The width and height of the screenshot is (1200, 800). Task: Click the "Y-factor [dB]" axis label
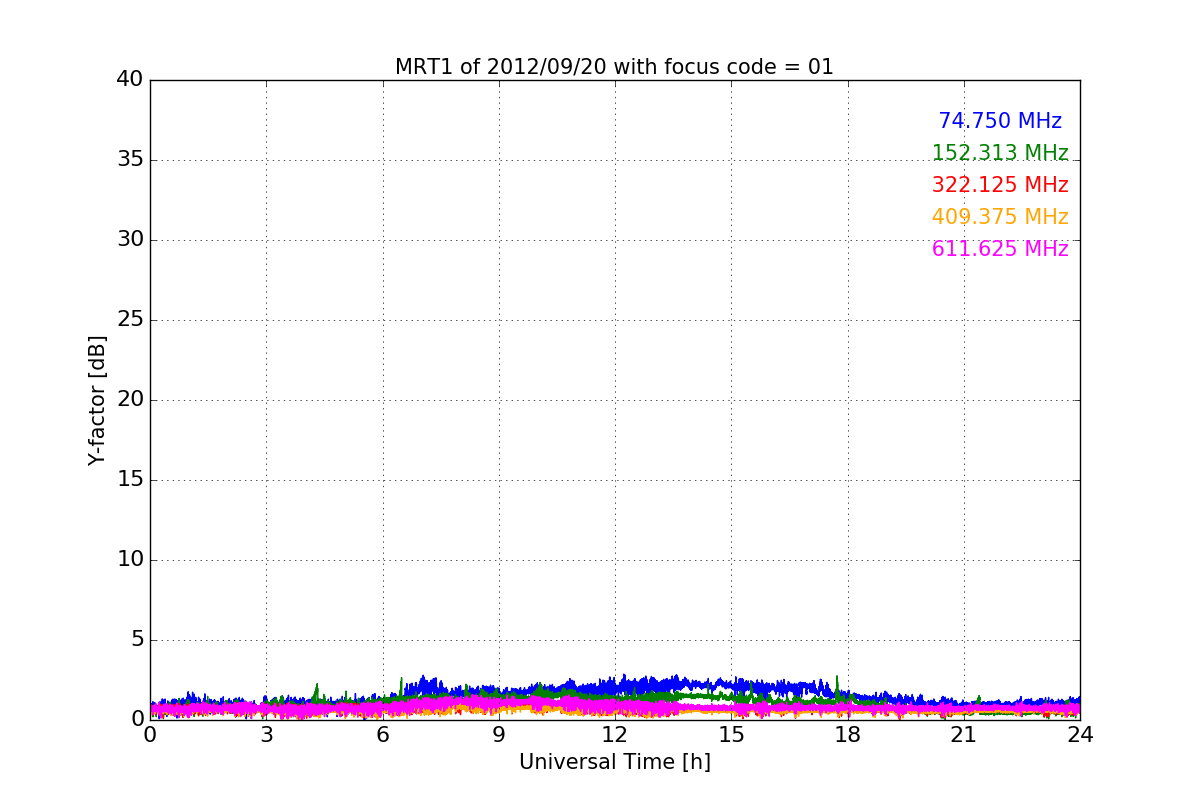click(x=97, y=400)
